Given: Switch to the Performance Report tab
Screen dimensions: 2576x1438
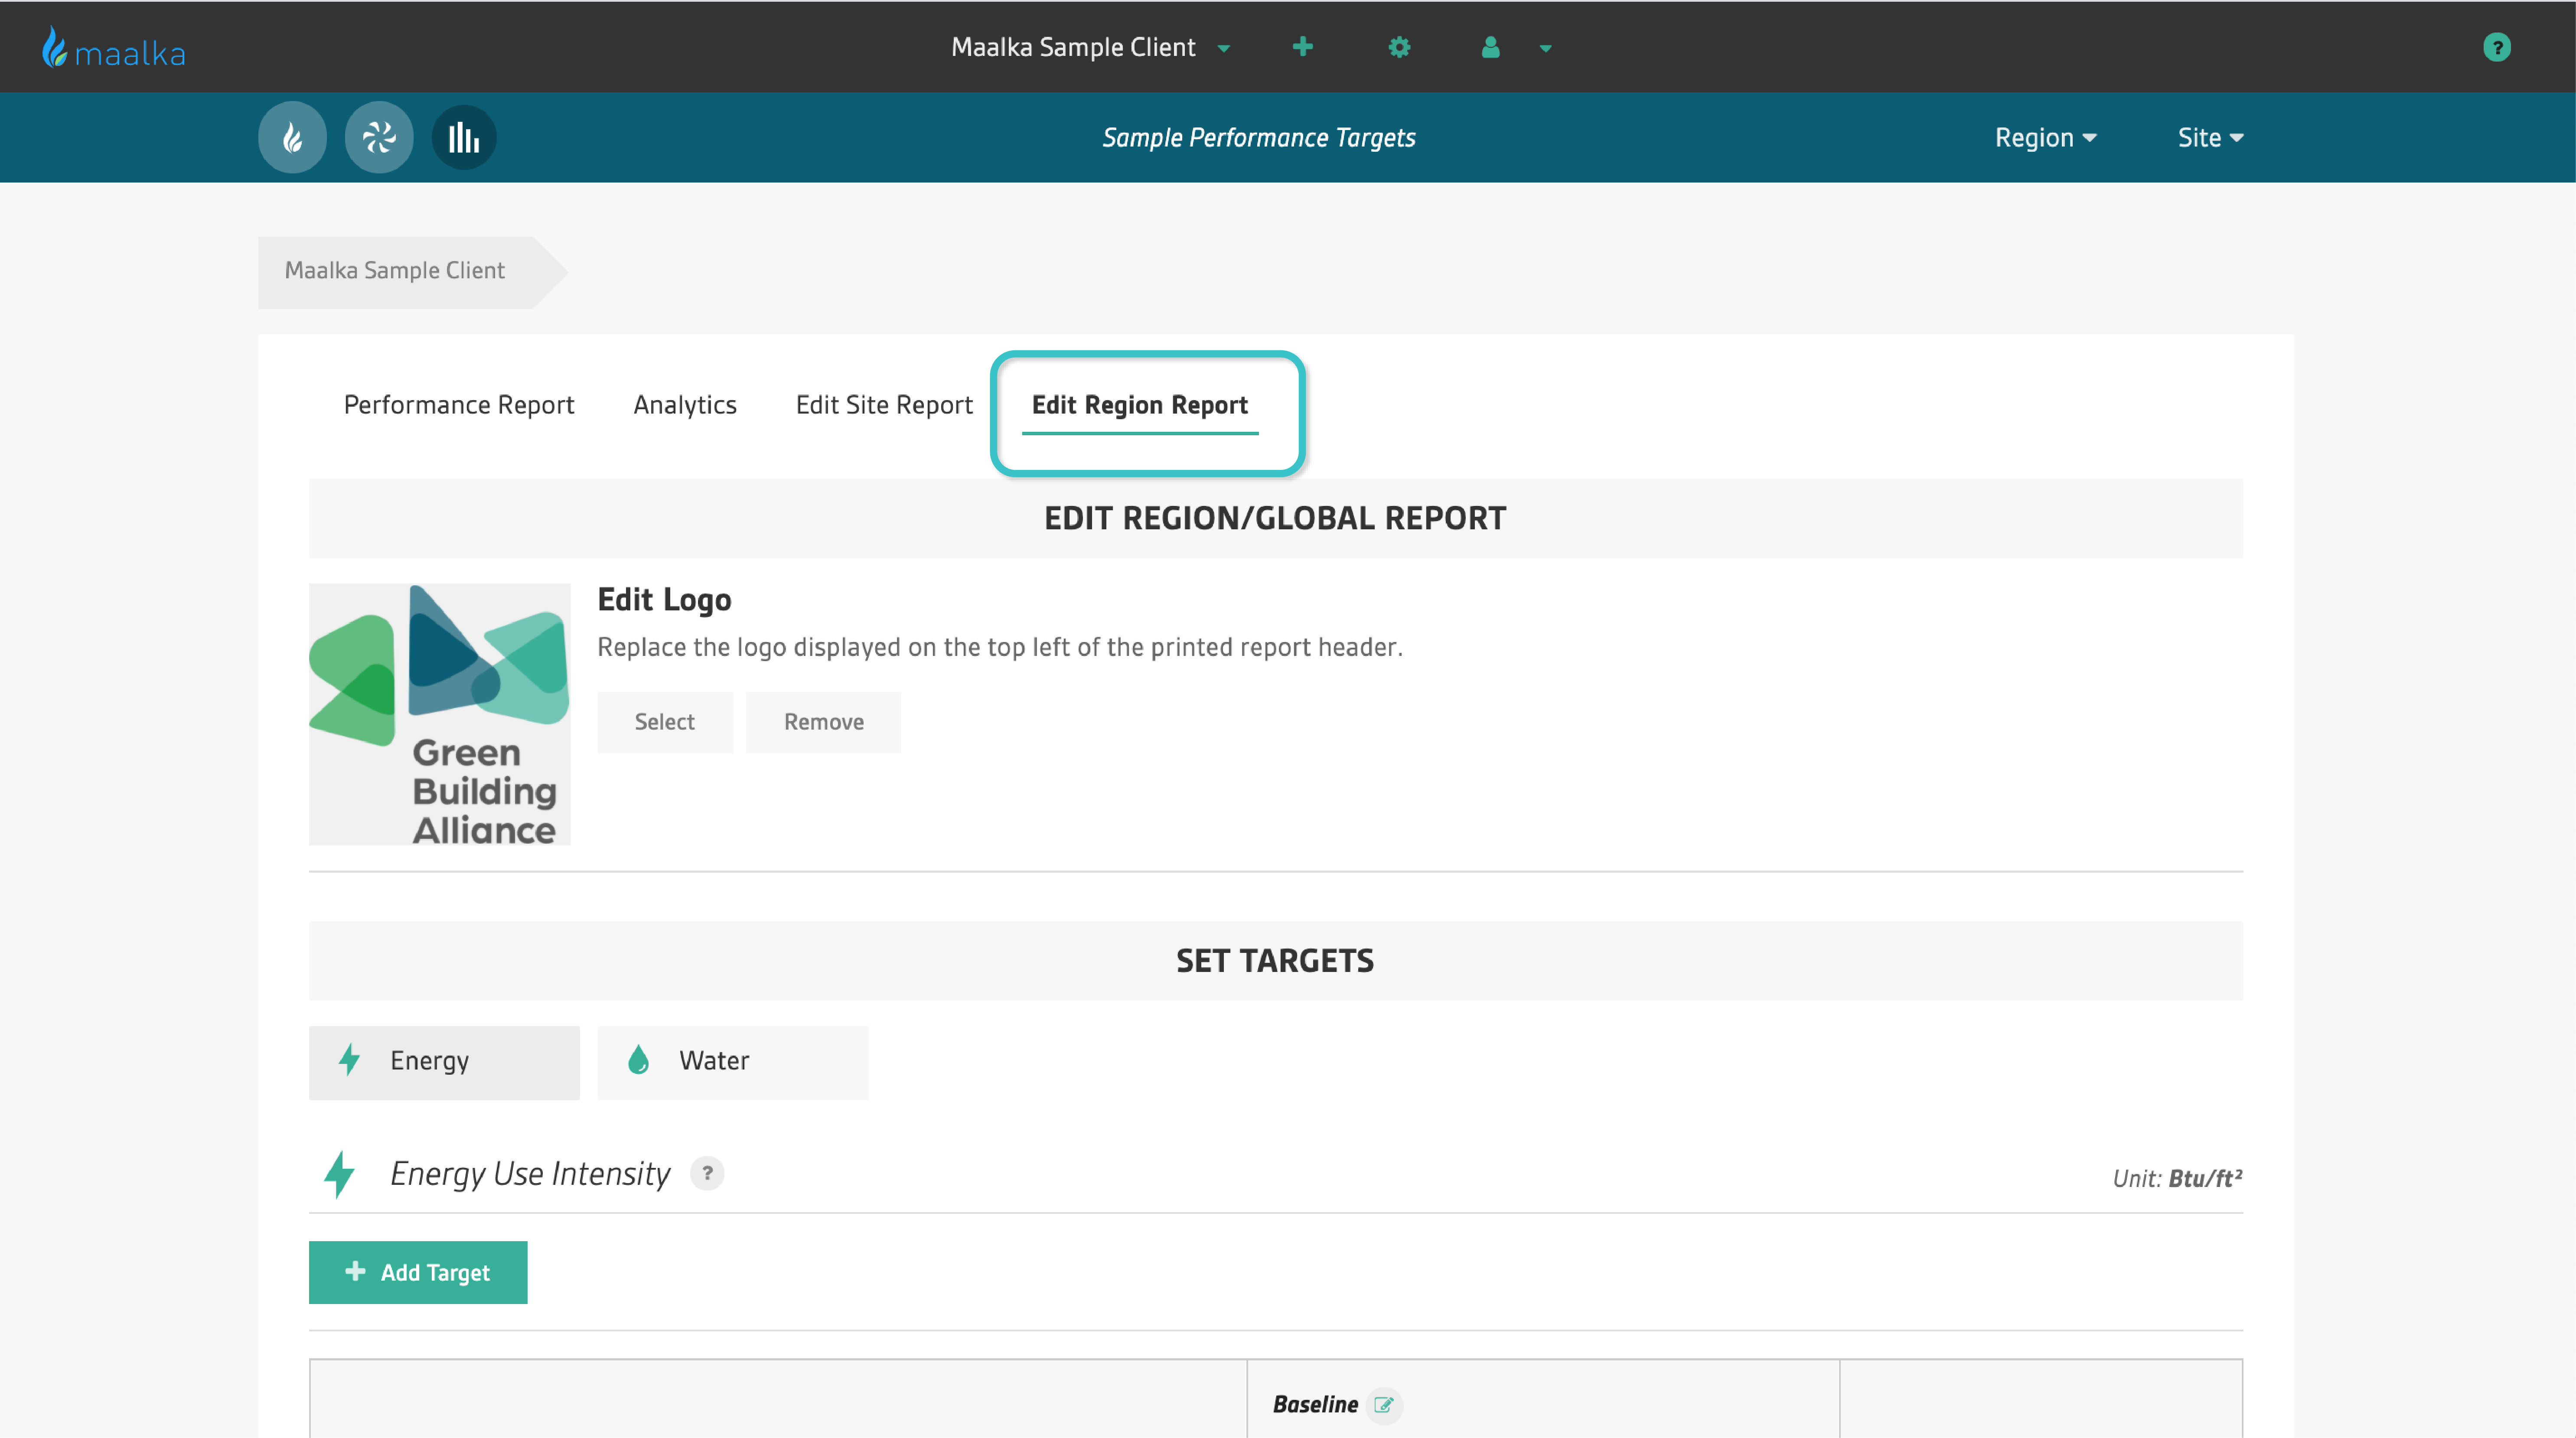Looking at the screenshot, I should (459, 404).
